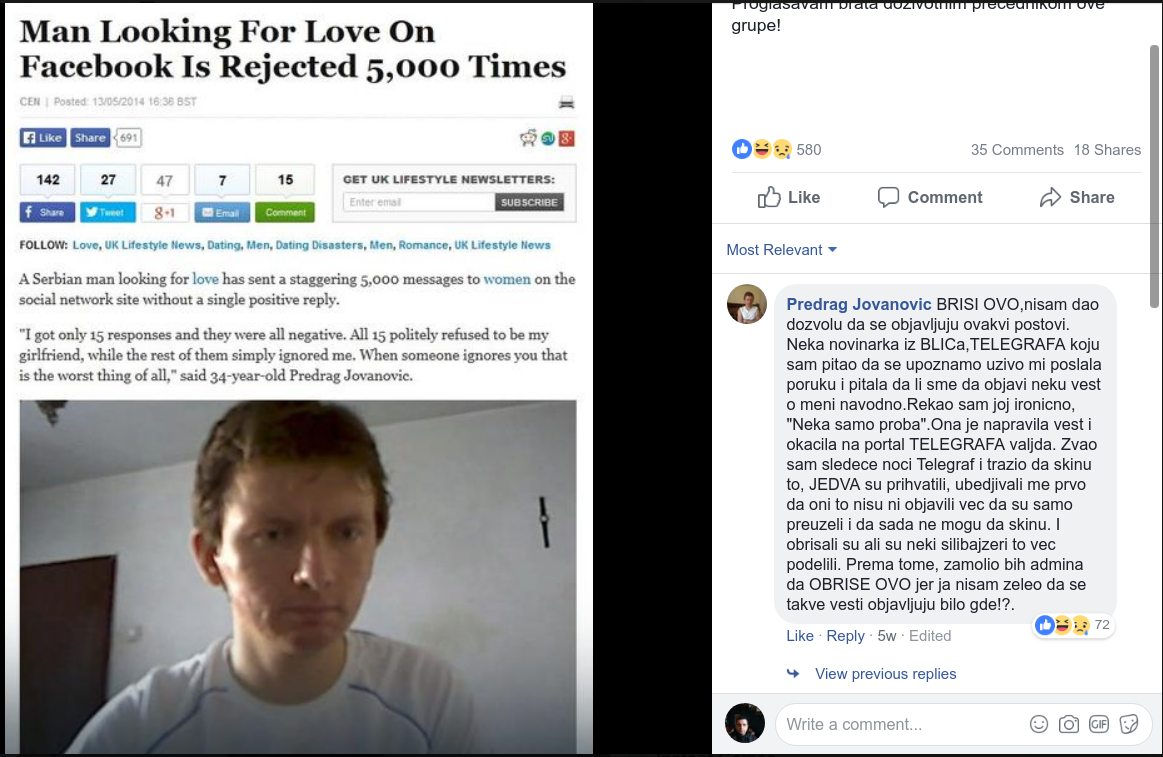Open the 18 Shares count
The width and height of the screenshot is (1163, 757).
(1107, 150)
